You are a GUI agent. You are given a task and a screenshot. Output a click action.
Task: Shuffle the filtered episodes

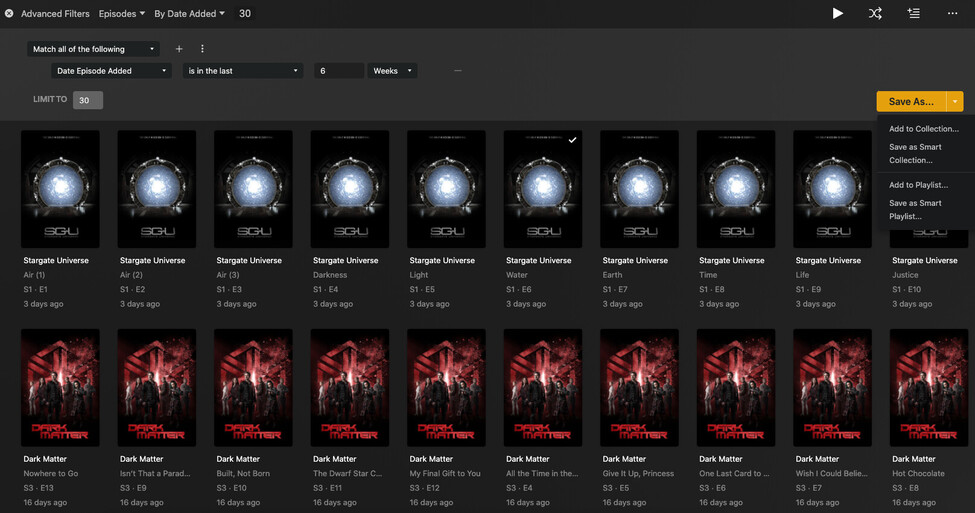[x=875, y=13]
